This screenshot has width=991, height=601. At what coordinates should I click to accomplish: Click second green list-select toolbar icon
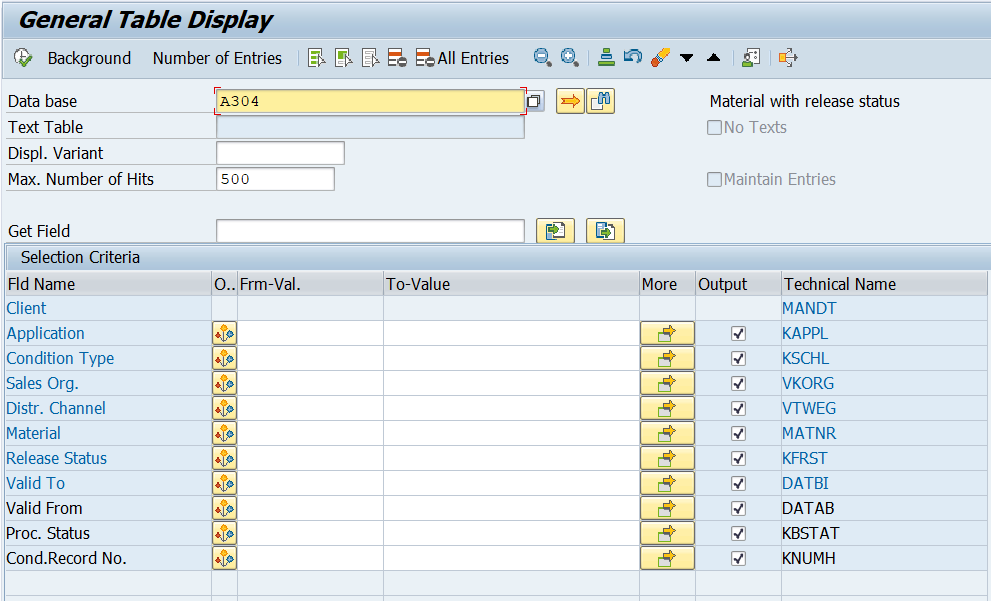[x=344, y=58]
